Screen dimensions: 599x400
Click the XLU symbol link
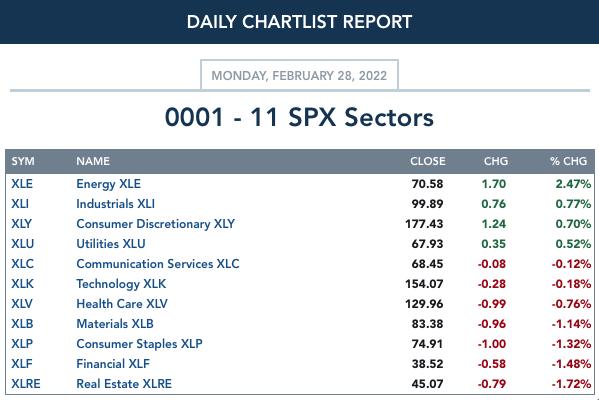click(23, 244)
